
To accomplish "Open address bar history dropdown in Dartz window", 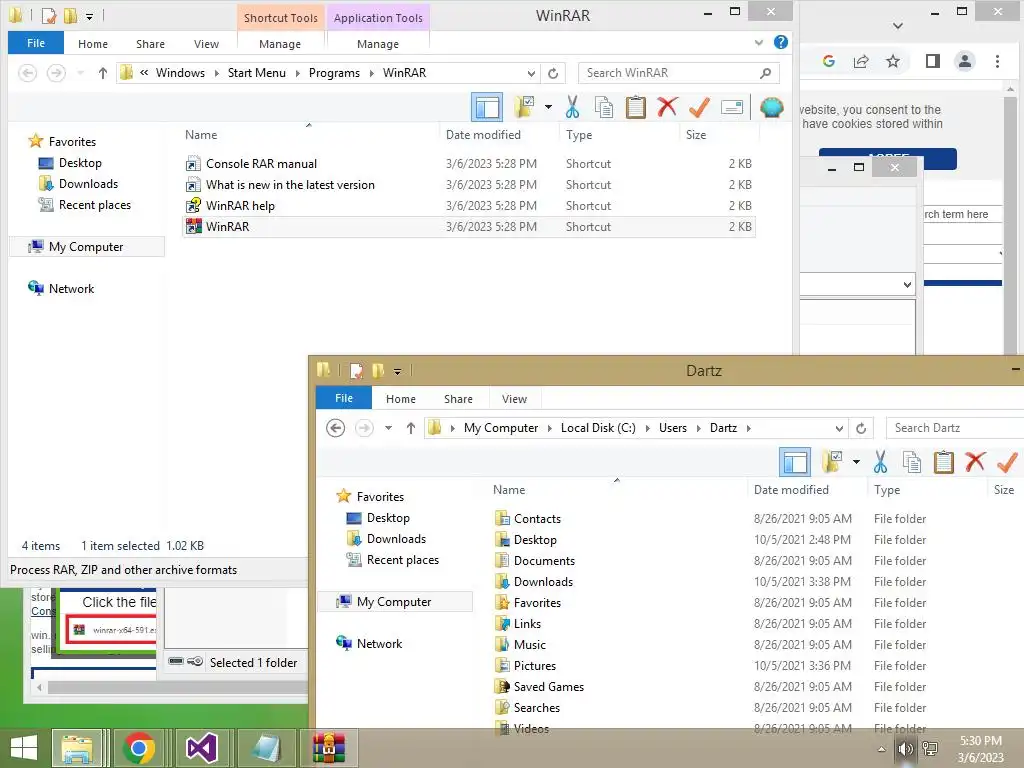I will [839, 428].
